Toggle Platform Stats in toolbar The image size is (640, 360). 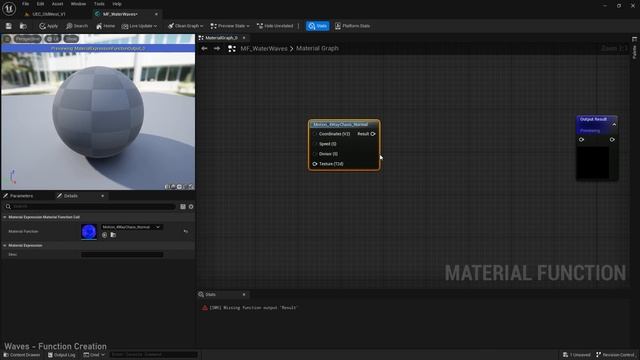[353, 26]
